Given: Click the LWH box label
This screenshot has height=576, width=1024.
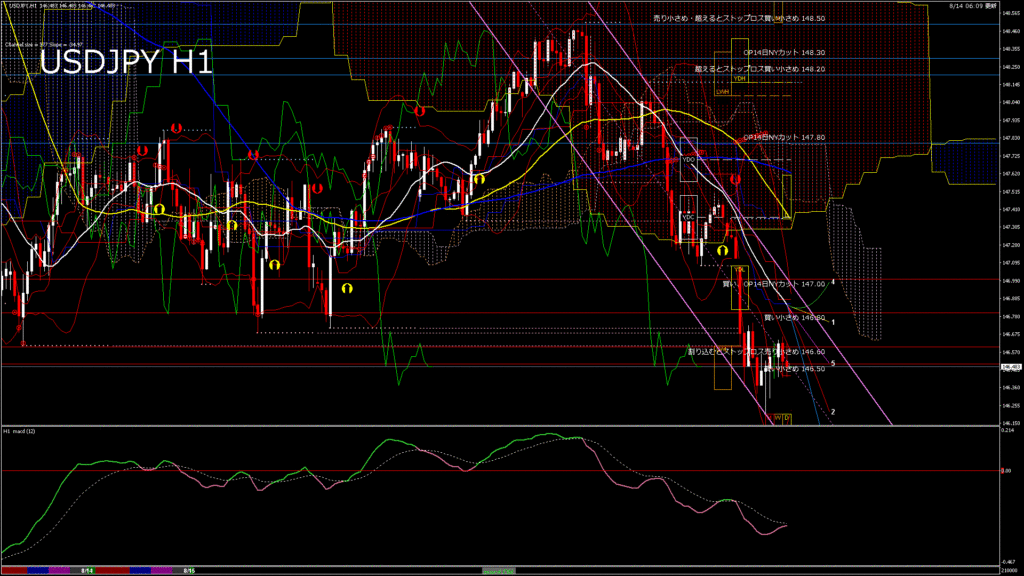Looking at the screenshot, I should 722,91.
